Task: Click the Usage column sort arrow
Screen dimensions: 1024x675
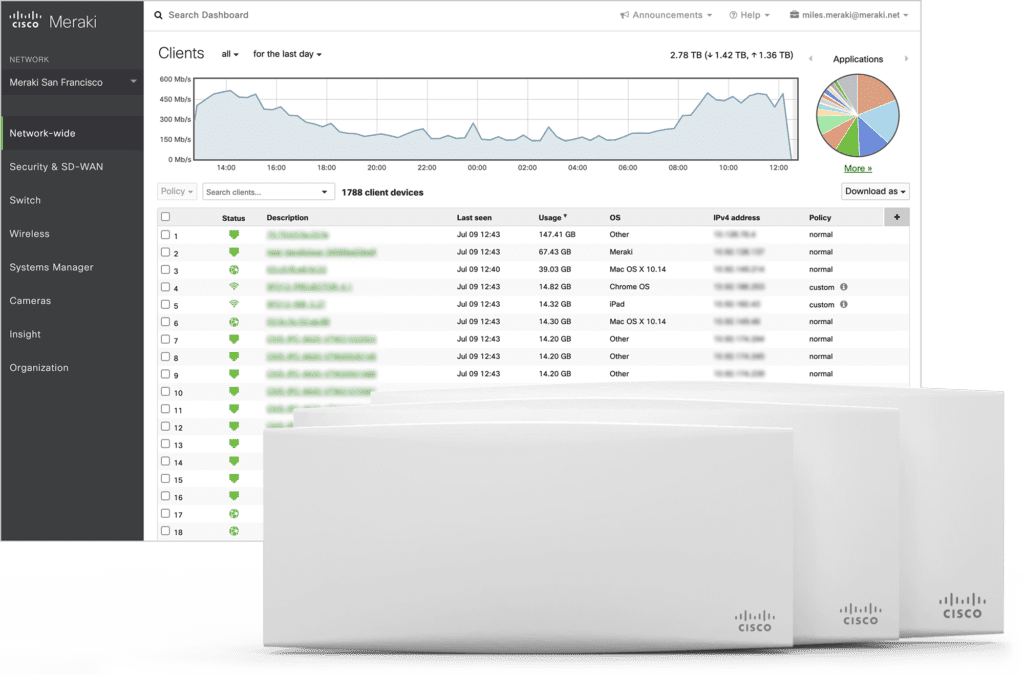Action: (566, 216)
